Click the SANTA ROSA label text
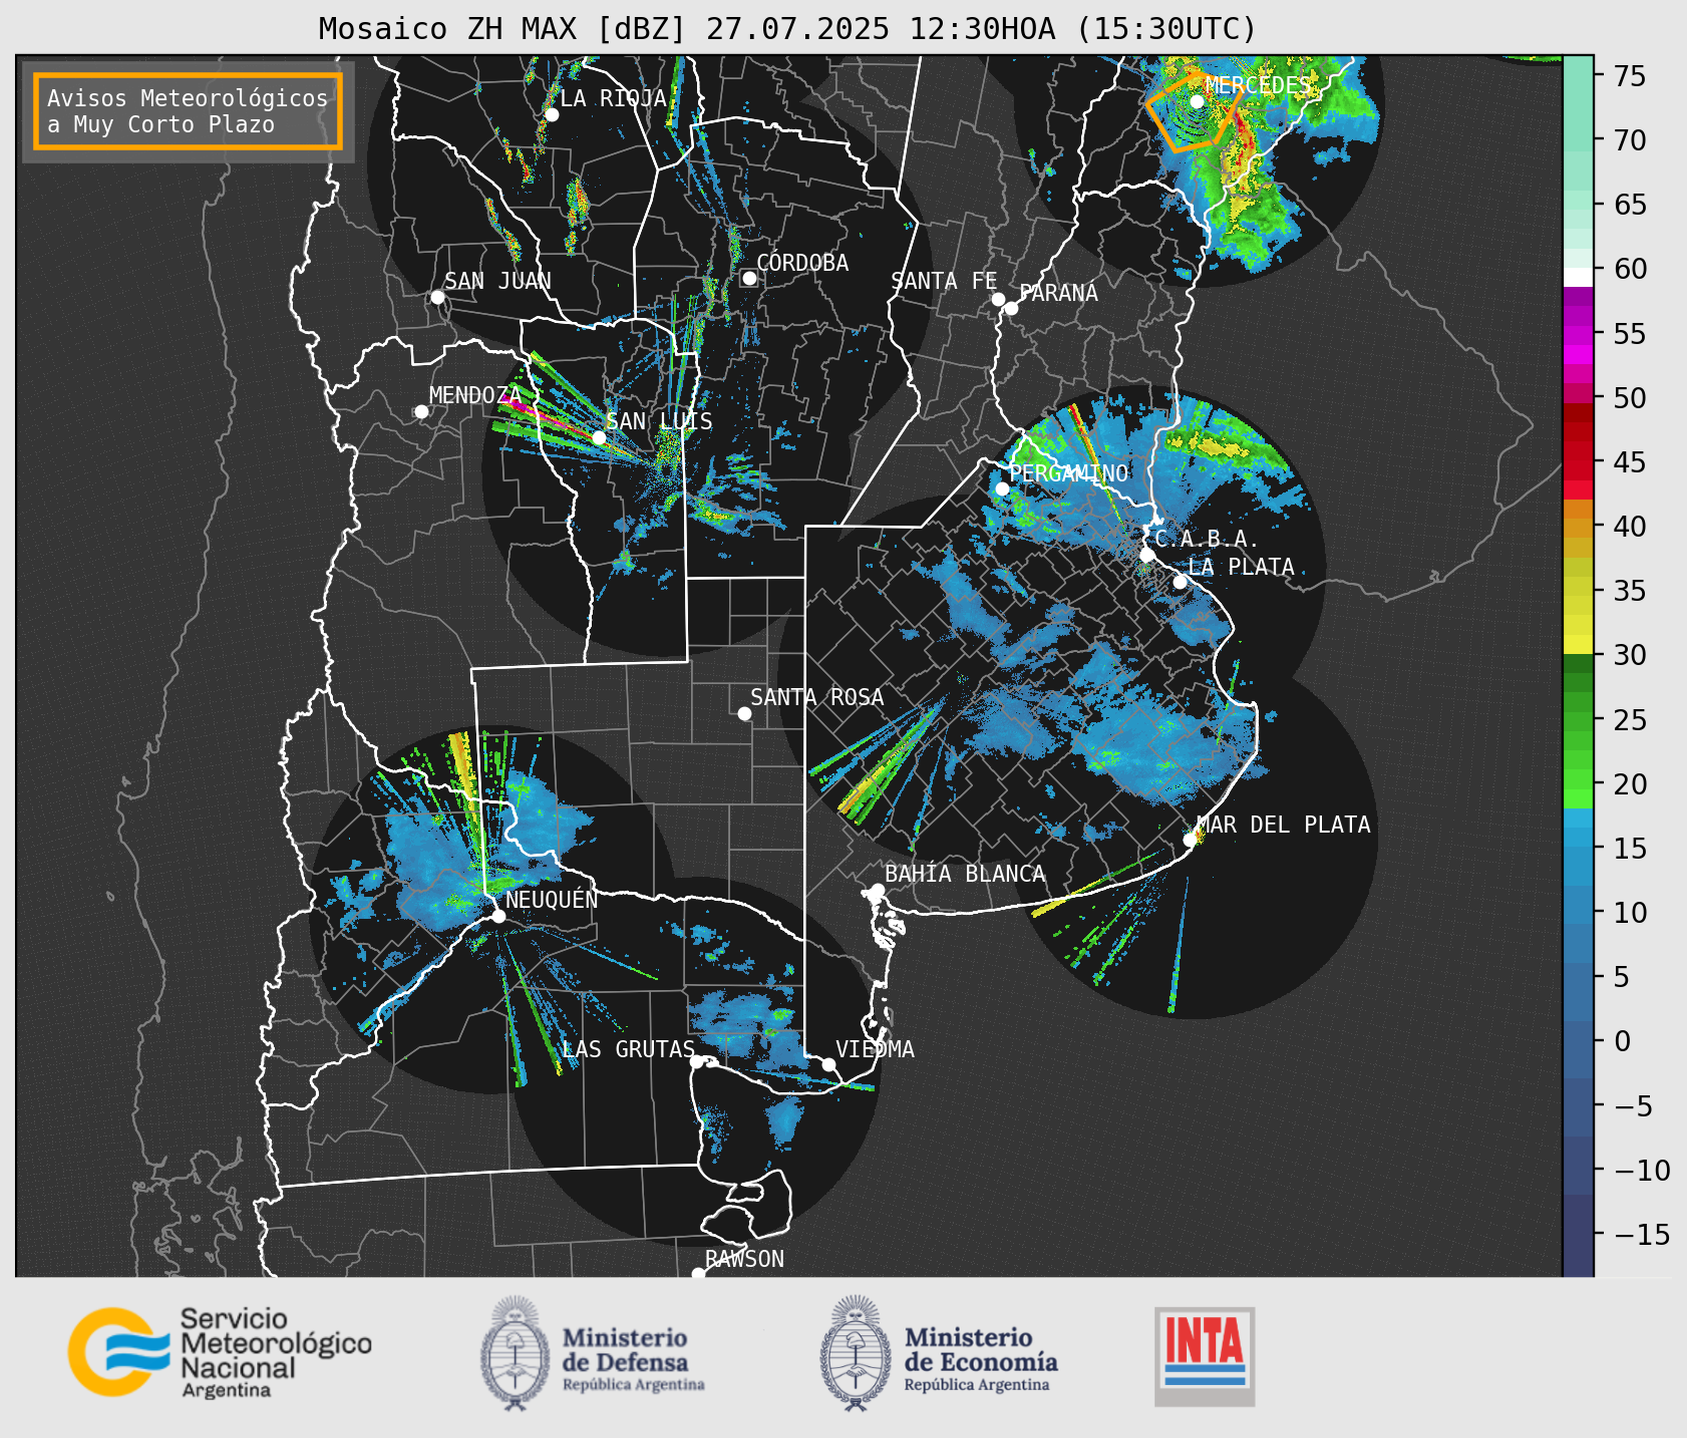The height and width of the screenshot is (1438, 1687). click(817, 697)
